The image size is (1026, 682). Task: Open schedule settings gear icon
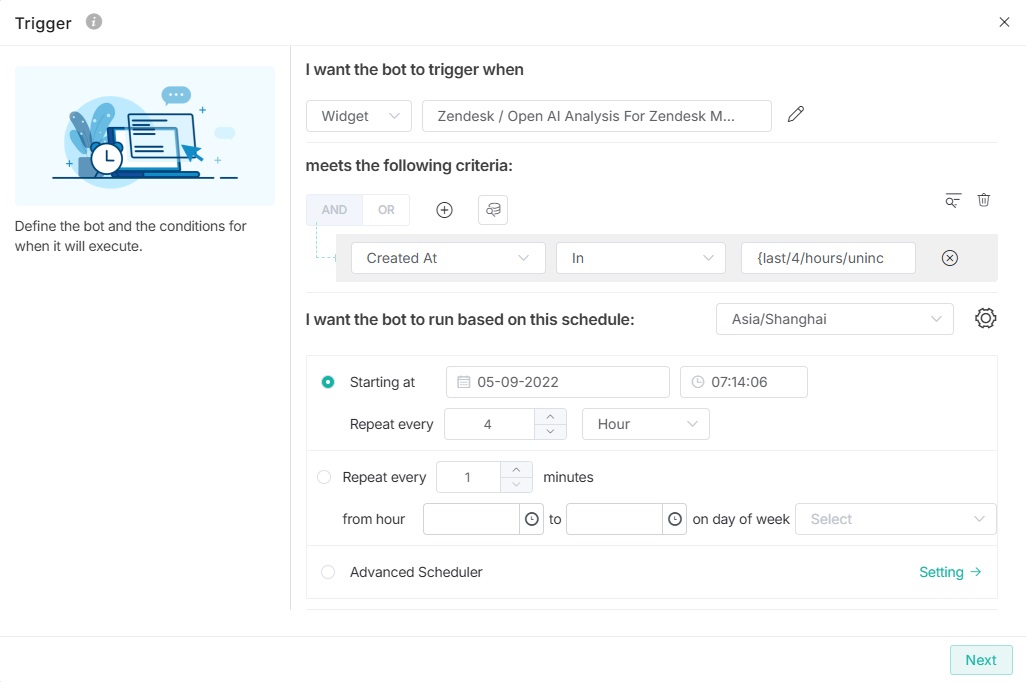(985, 319)
